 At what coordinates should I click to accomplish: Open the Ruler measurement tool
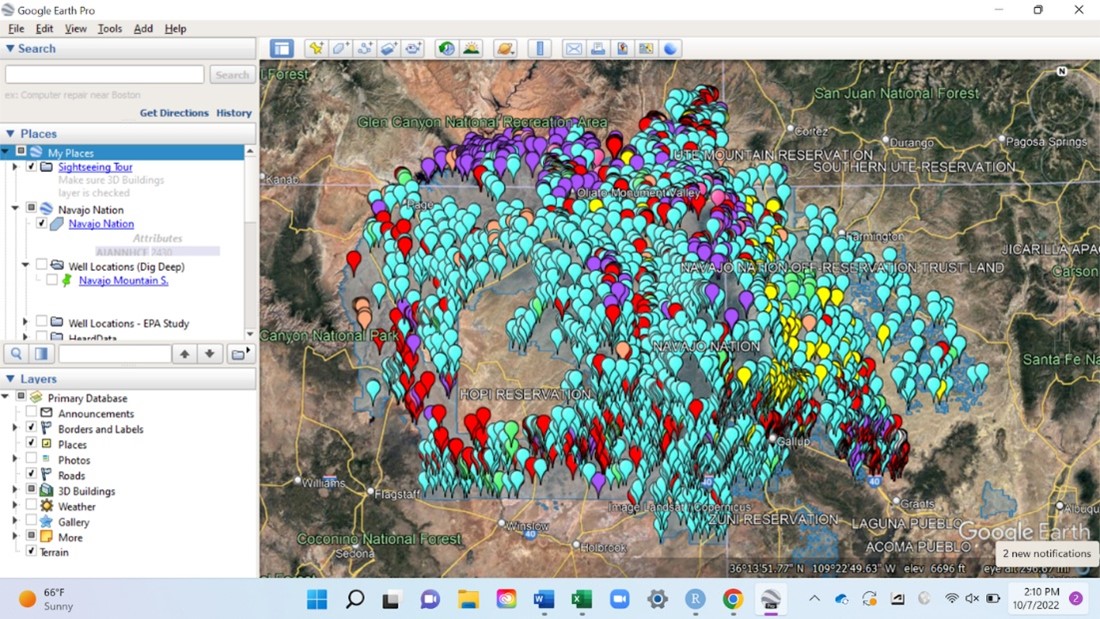pyautogui.click(x=540, y=48)
